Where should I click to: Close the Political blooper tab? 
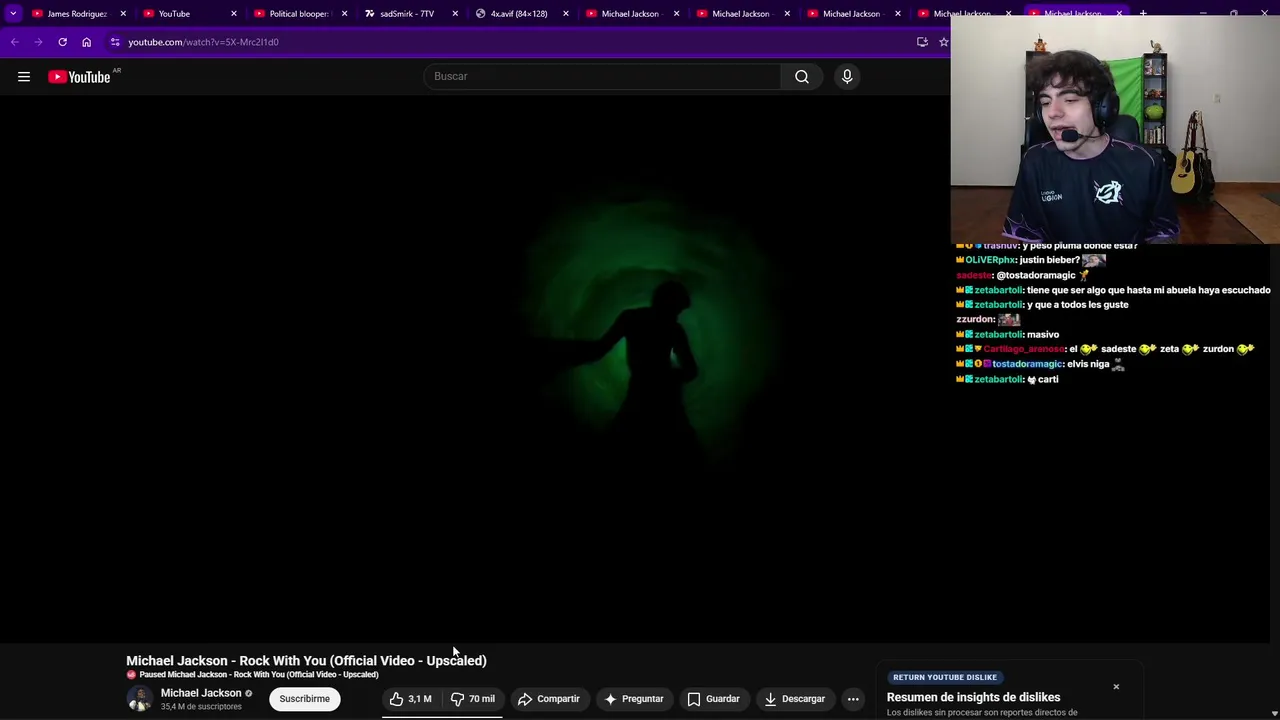344,13
